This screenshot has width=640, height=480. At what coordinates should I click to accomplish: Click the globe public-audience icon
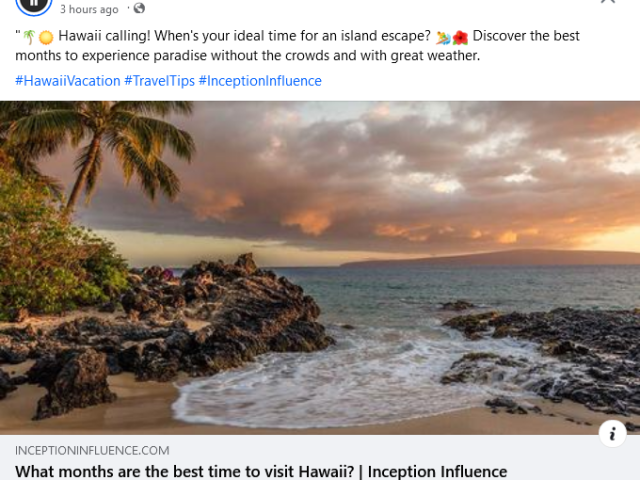point(139,8)
